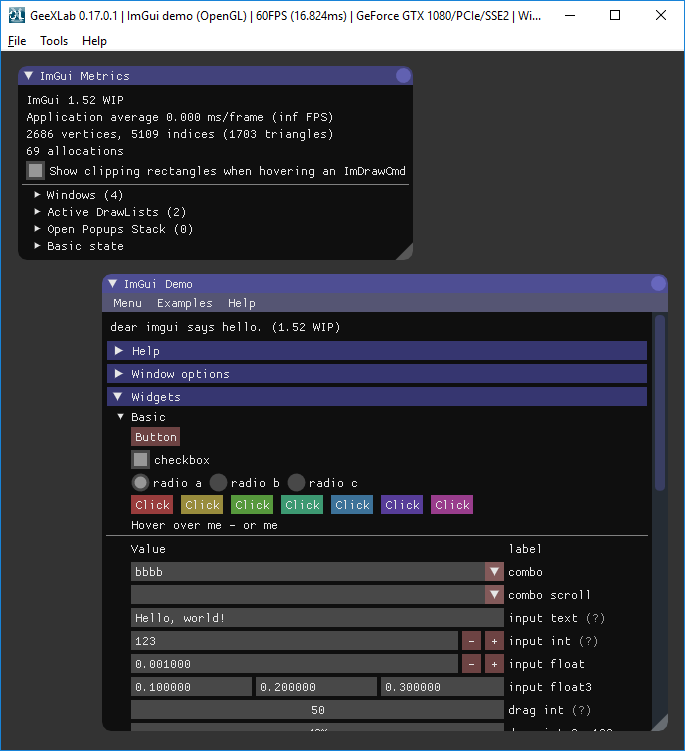The height and width of the screenshot is (751, 685).
Task: Expand the Window options header
Action: click(377, 374)
